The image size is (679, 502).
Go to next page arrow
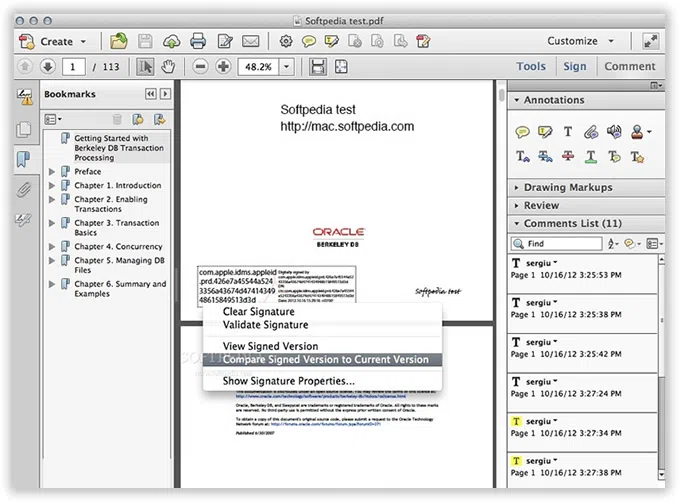click(48, 67)
